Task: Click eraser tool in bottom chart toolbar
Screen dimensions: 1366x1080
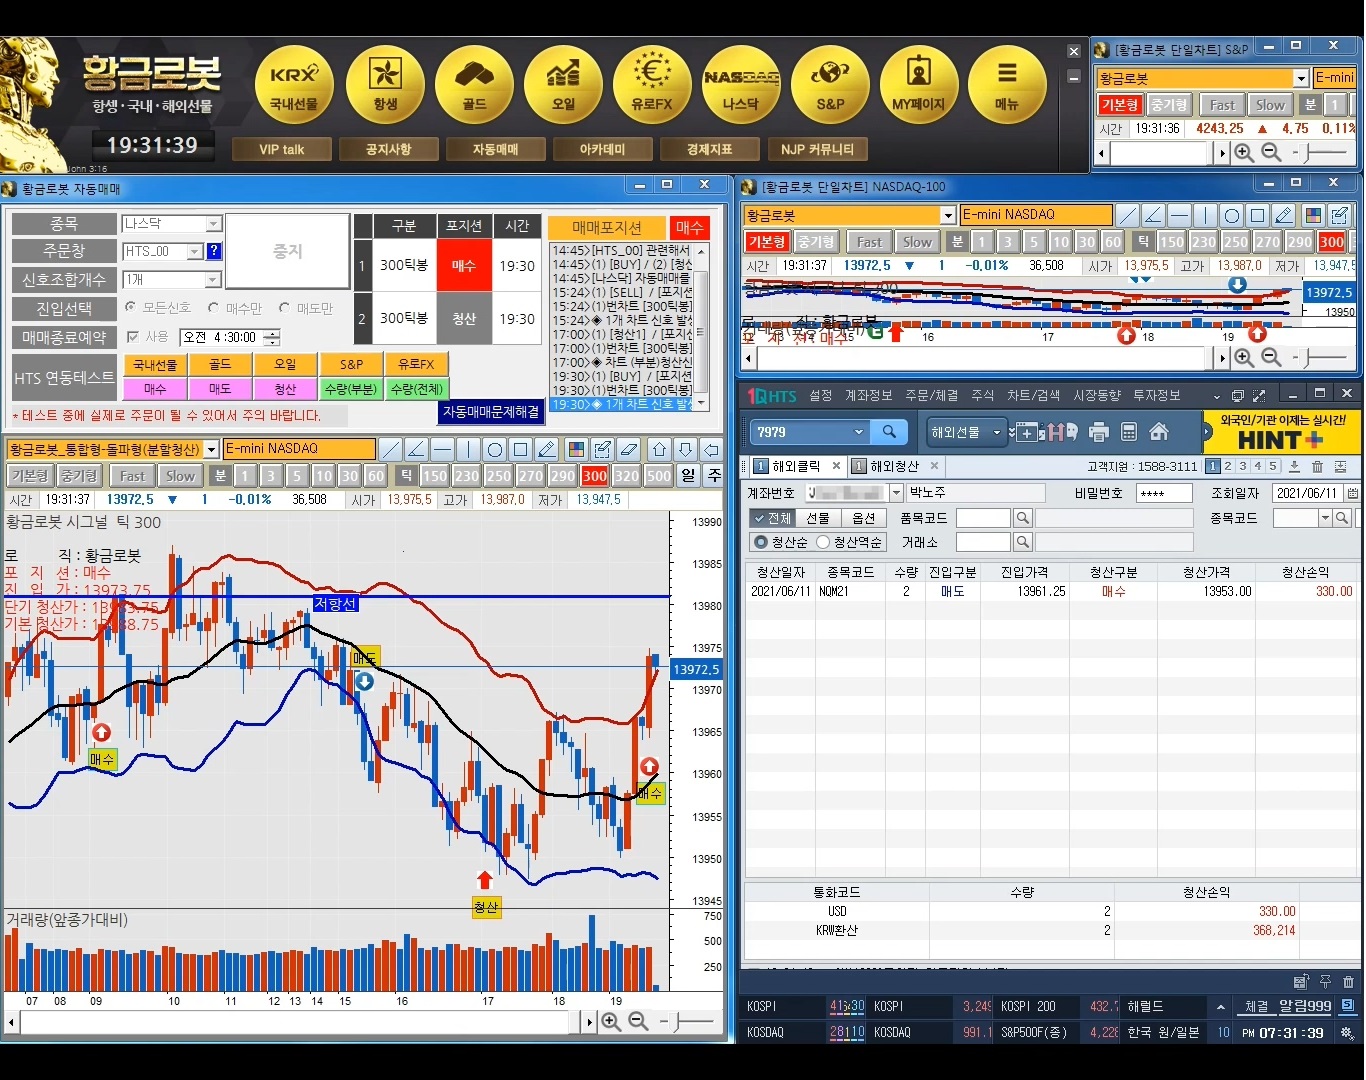Action: tap(628, 449)
